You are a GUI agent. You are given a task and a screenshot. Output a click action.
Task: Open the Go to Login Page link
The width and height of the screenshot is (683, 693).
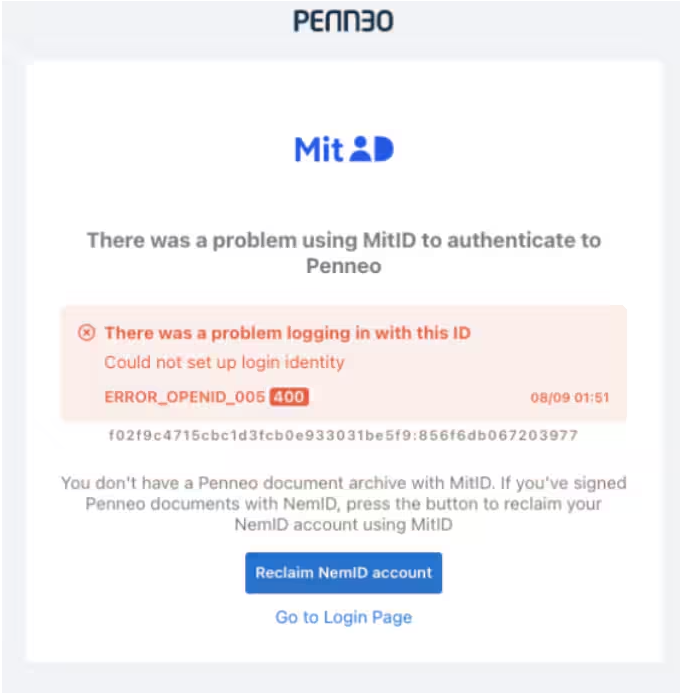[343, 617]
